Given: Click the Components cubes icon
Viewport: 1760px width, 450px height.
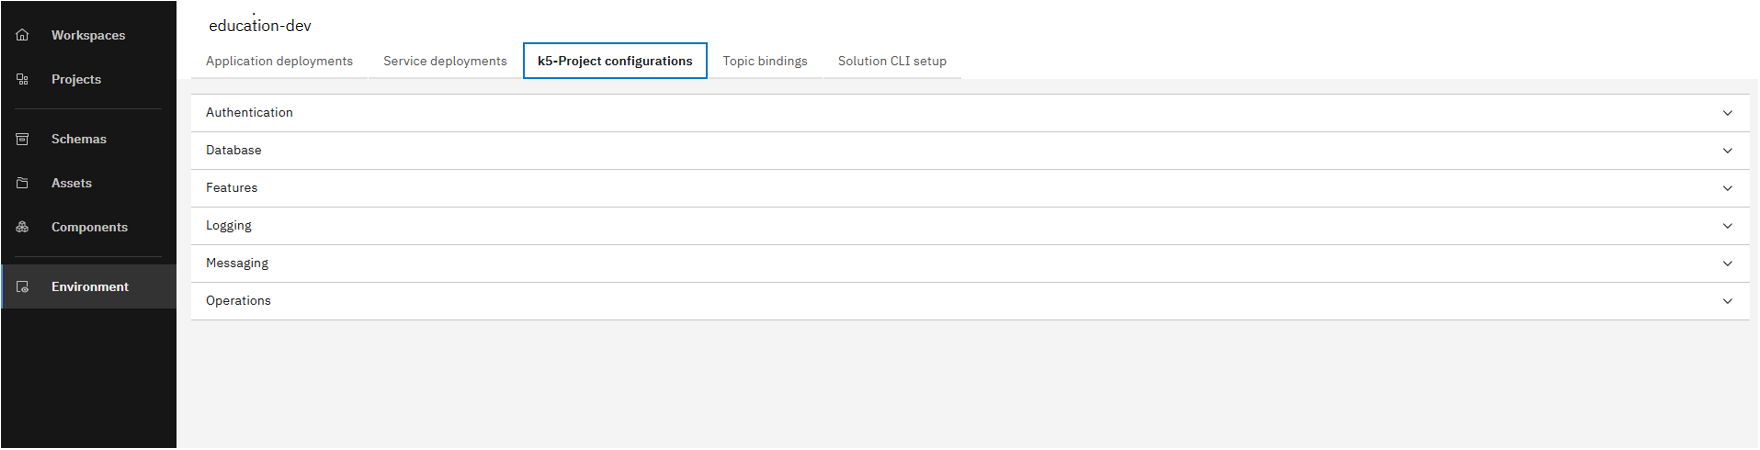Looking at the screenshot, I should [22, 227].
